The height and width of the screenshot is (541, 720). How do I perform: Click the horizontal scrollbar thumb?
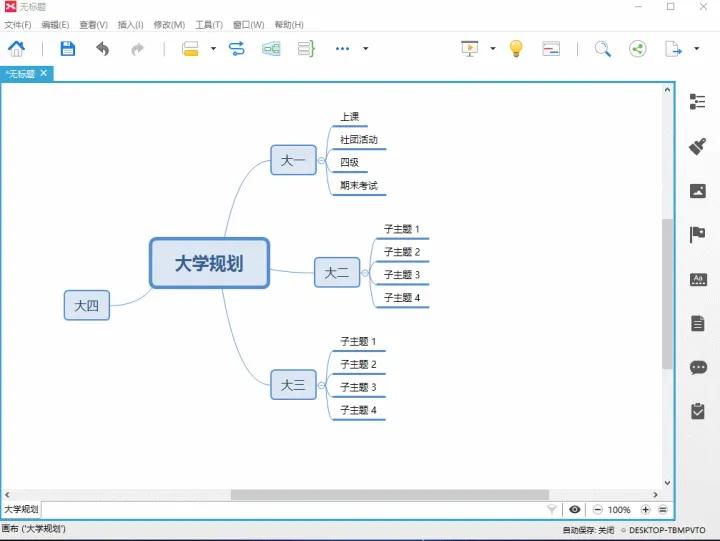(x=389, y=495)
